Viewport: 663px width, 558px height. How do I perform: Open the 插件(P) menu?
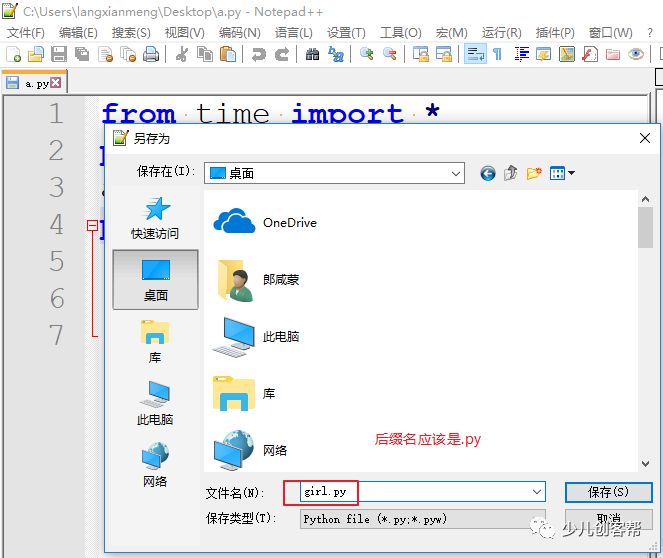point(555,33)
